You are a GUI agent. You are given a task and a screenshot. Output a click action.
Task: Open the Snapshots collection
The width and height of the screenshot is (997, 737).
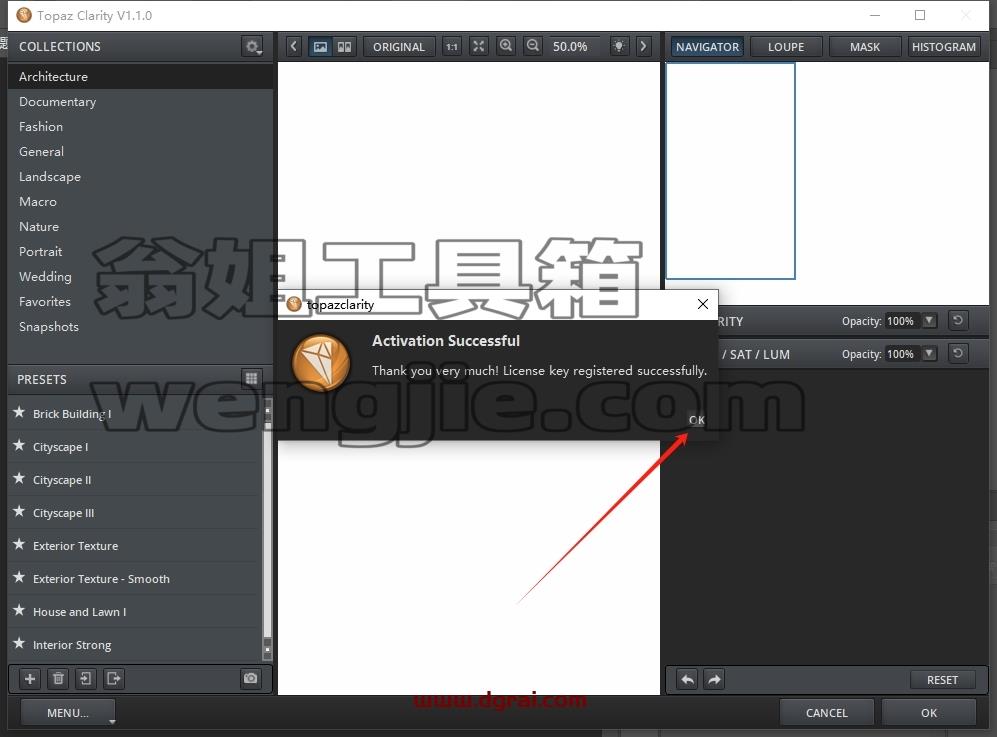click(141, 326)
